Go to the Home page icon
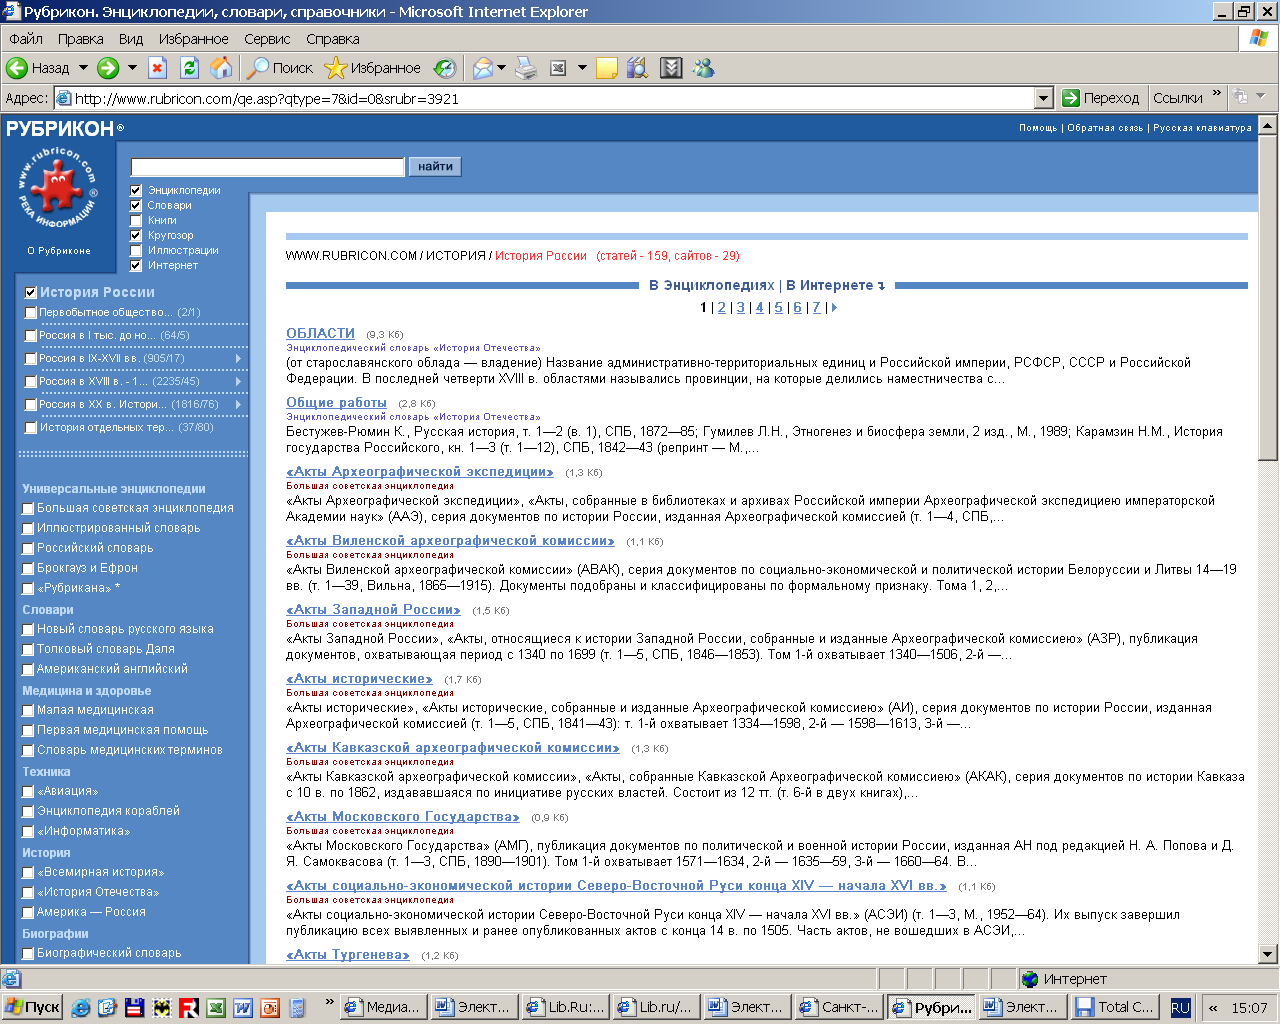Screen dimensions: 1280x1024 (x=221, y=68)
